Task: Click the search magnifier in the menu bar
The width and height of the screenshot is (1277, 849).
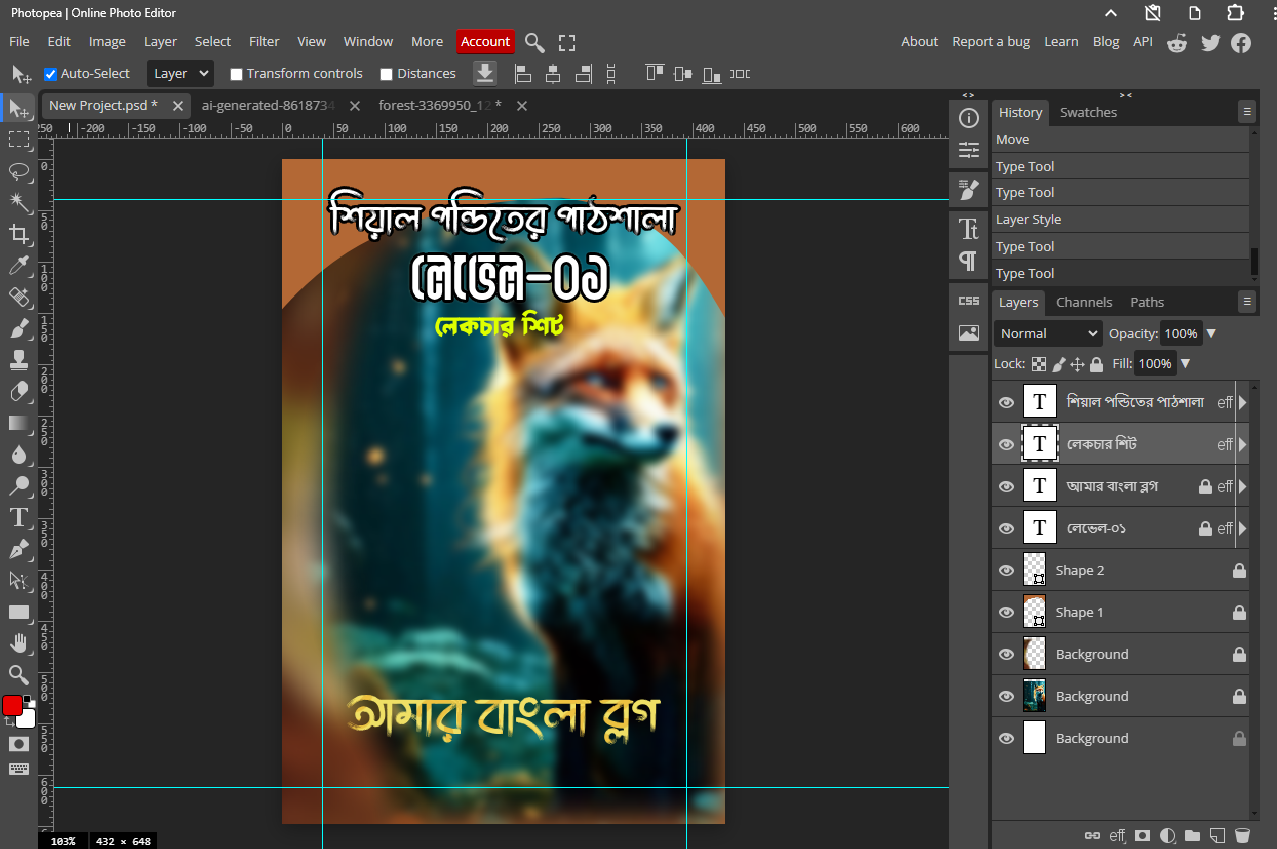Action: (535, 42)
